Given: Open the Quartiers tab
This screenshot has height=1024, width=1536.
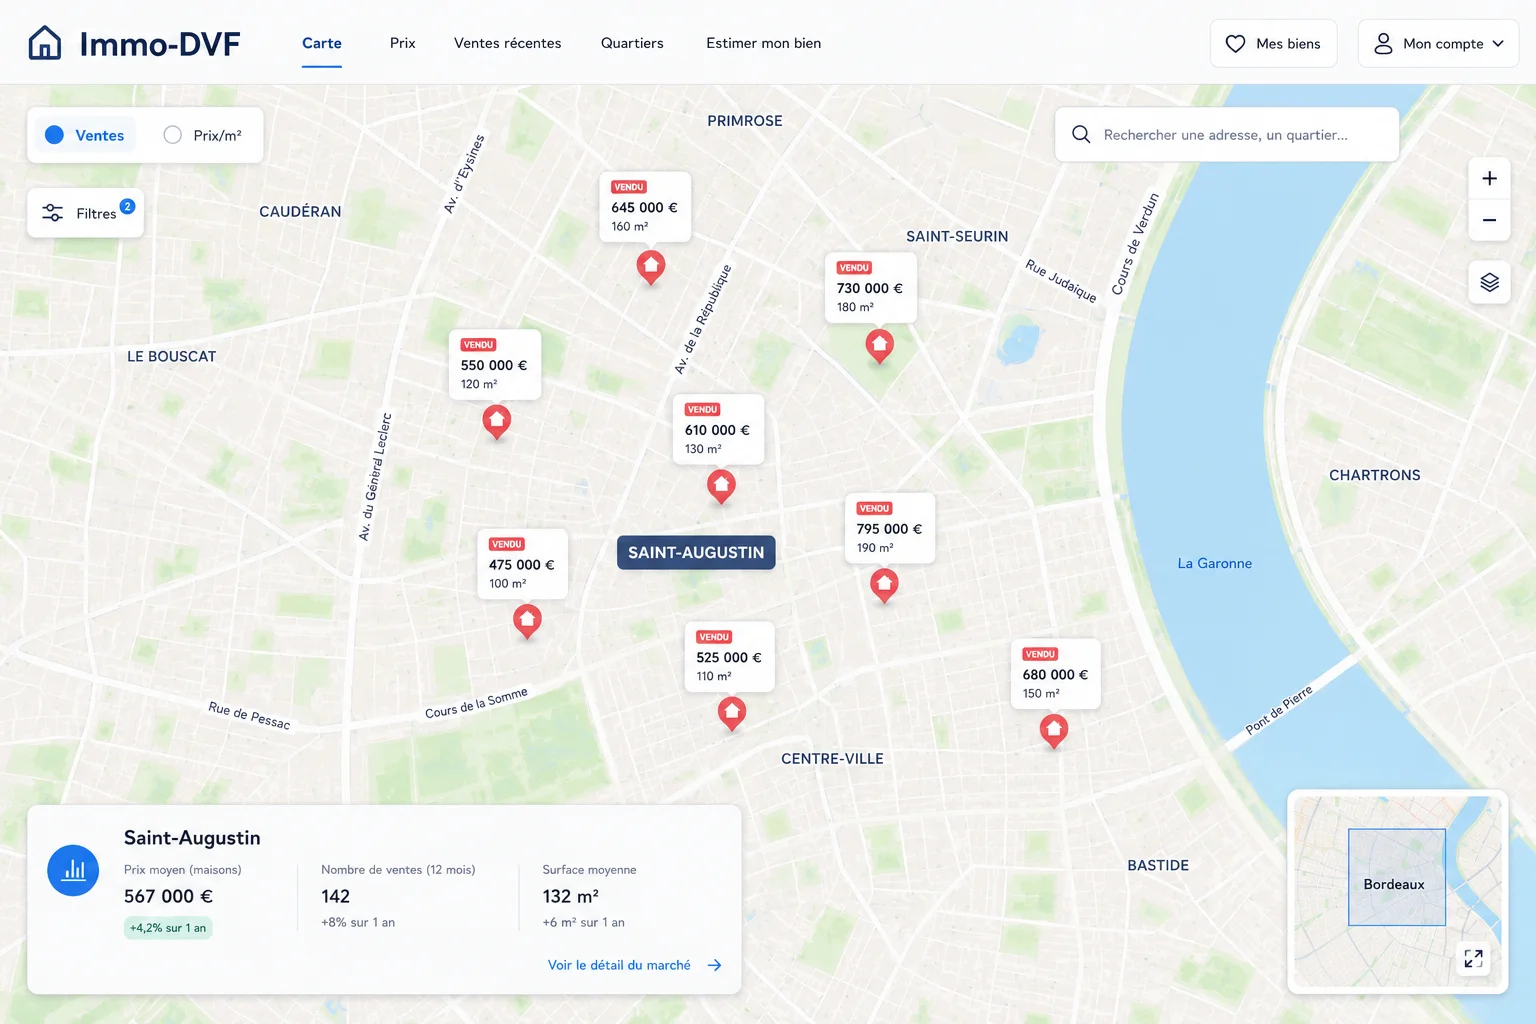Looking at the screenshot, I should (x=632, y=43).
